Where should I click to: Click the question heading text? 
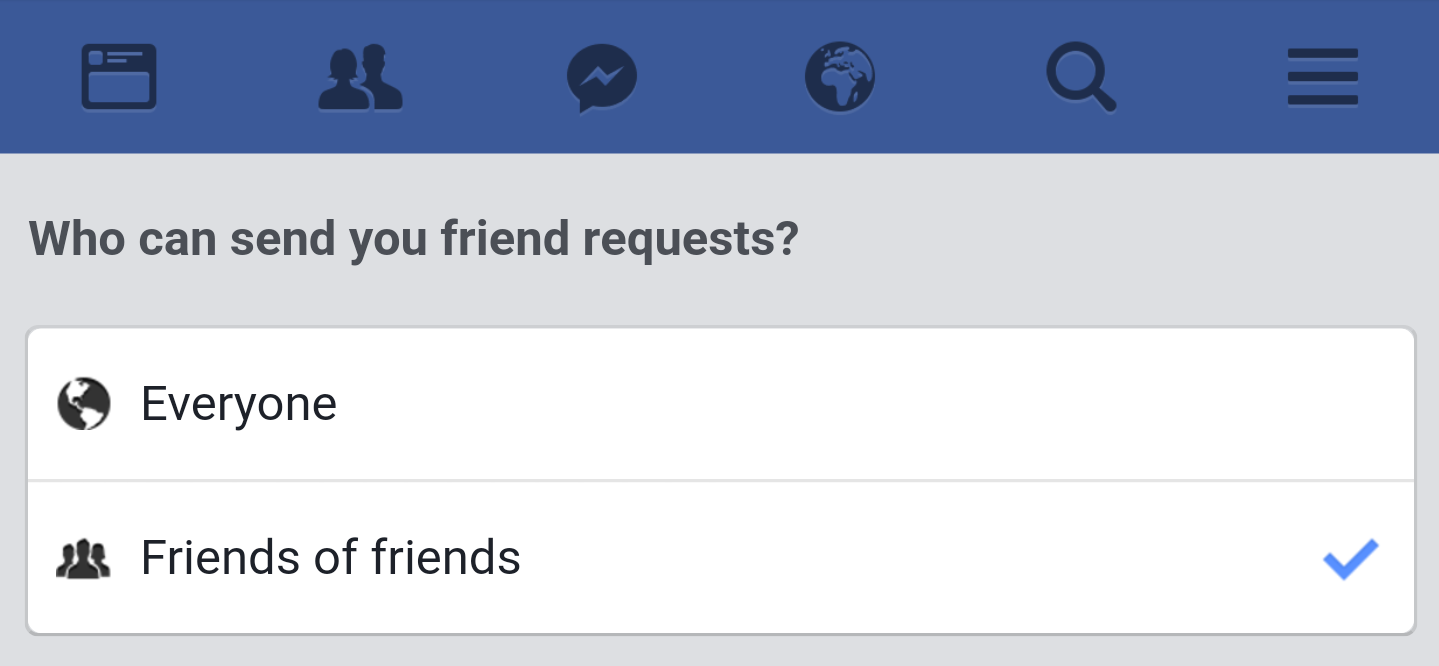click(414, 238)
